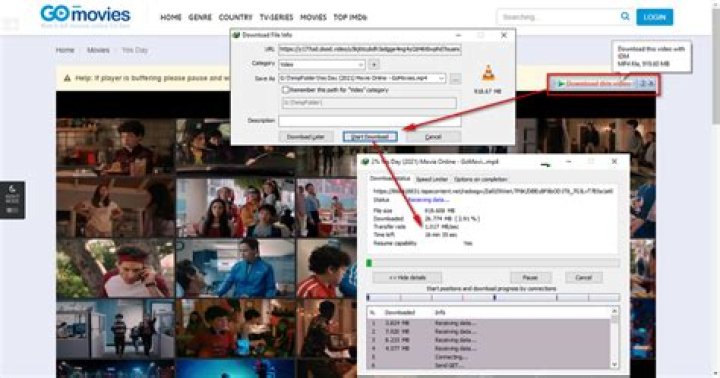The height and width of the screenshot is (378, 720).
Task: Open MOVIES in the site navigation
Action: coord(313,17)
